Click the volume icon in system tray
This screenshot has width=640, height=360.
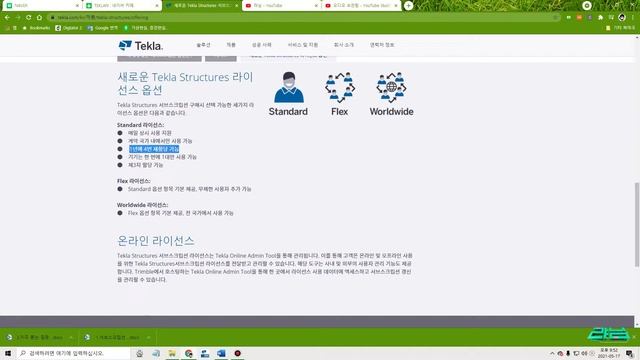584,353
